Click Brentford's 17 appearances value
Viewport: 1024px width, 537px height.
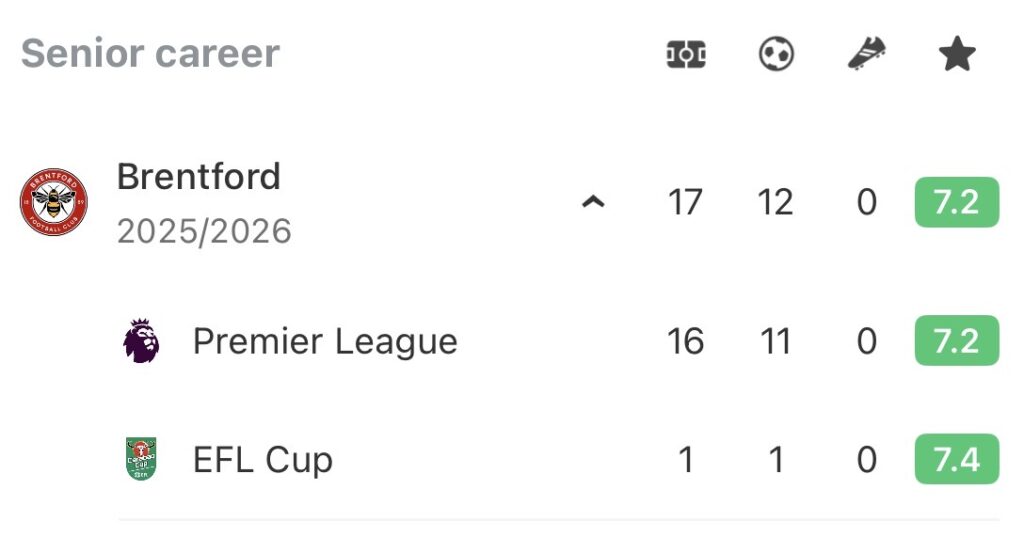686,203
